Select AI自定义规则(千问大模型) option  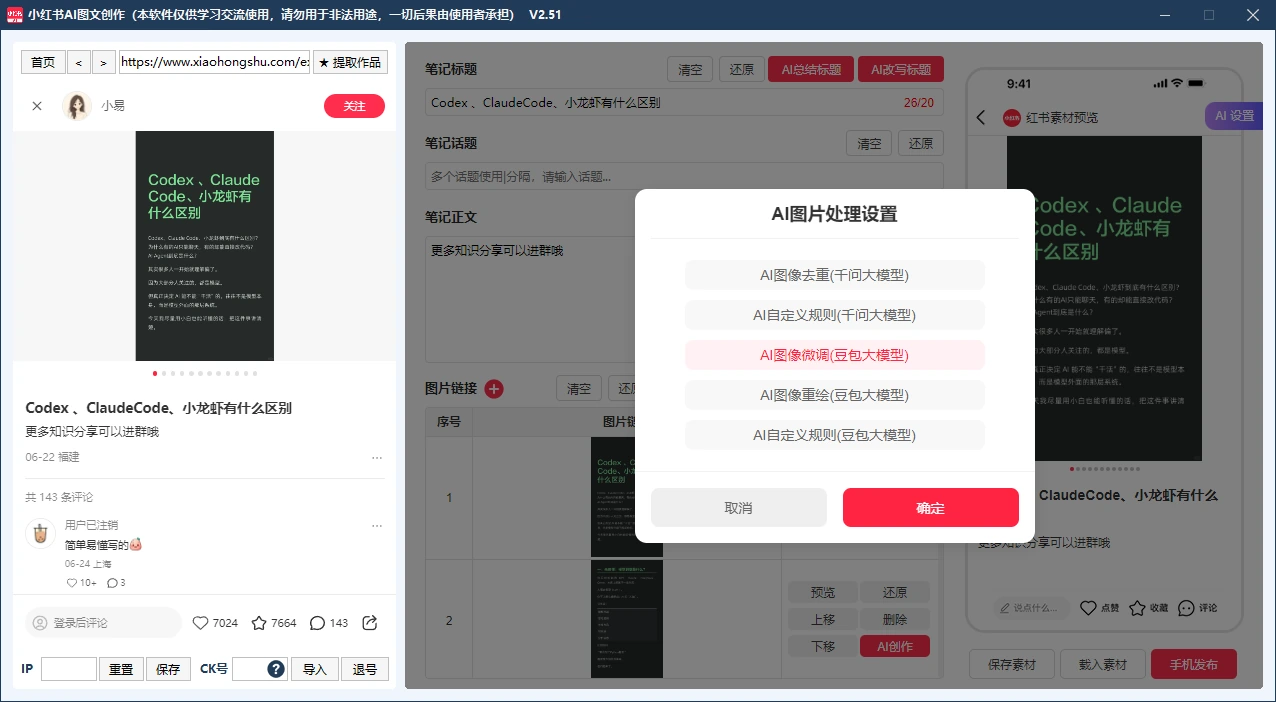point(835,315)
